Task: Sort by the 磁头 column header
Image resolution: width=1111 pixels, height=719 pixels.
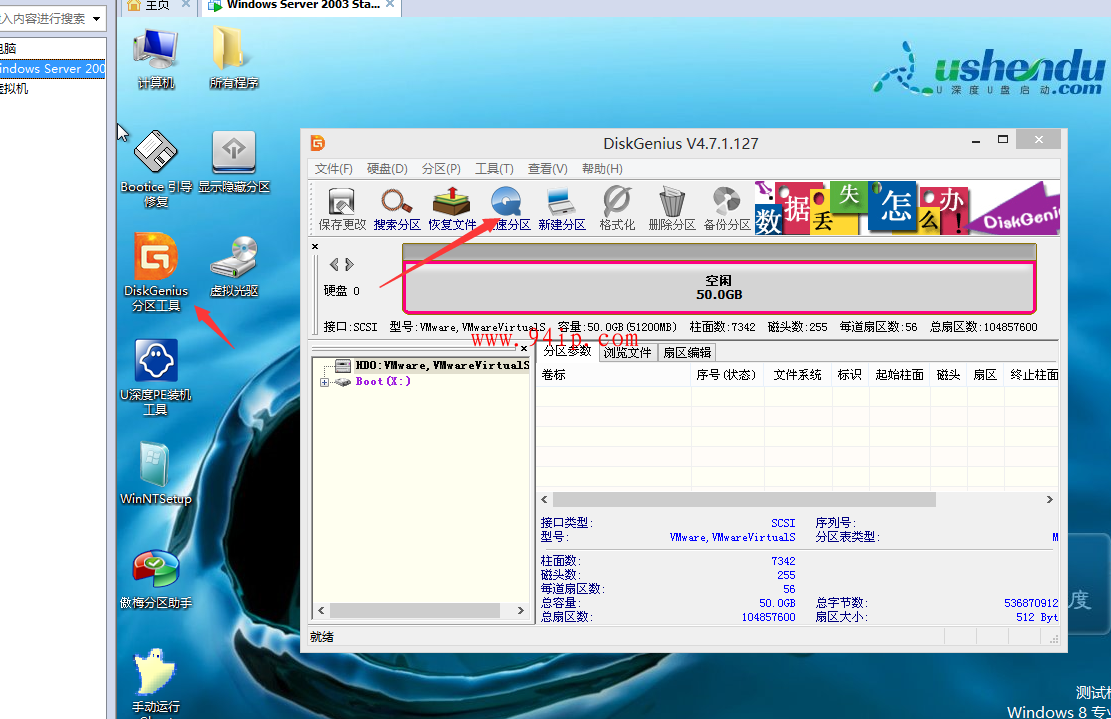Action: (949, 375)
